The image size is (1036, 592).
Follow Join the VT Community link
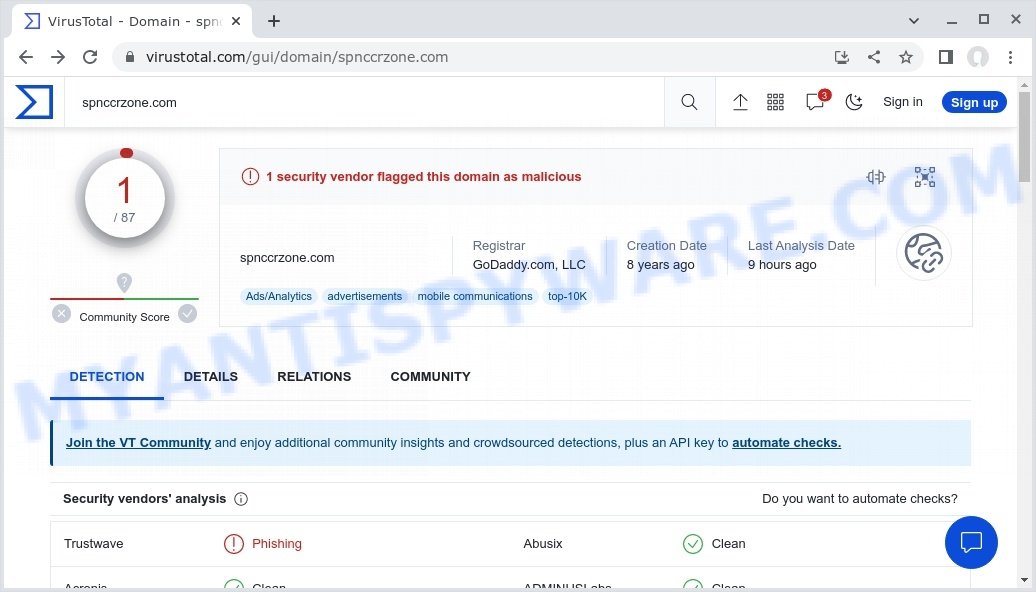point(138,443)
